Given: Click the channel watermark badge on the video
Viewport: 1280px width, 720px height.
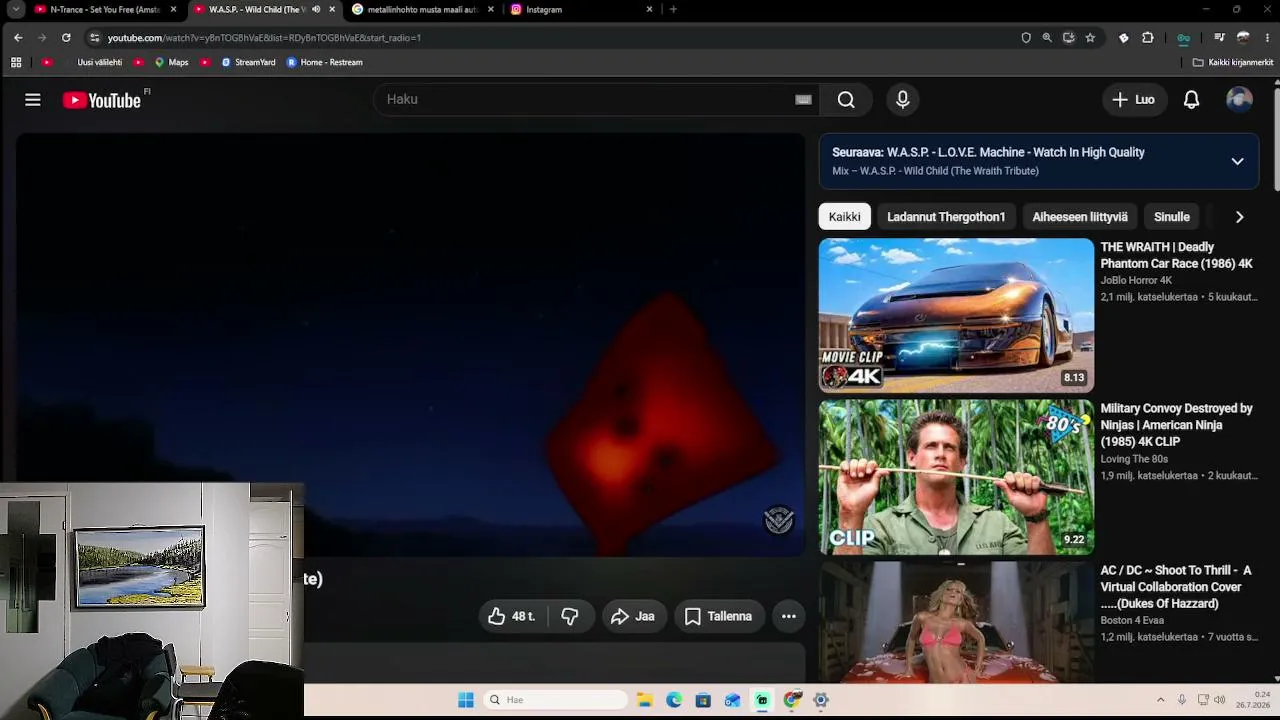Looking at the screenshot, I should click(779, 520).
